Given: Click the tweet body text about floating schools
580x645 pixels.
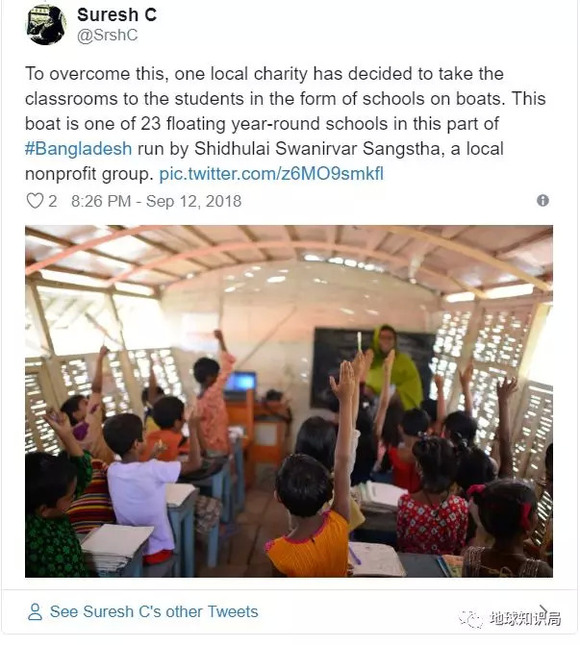Looking at the screenshot, I should coord(285,124).
